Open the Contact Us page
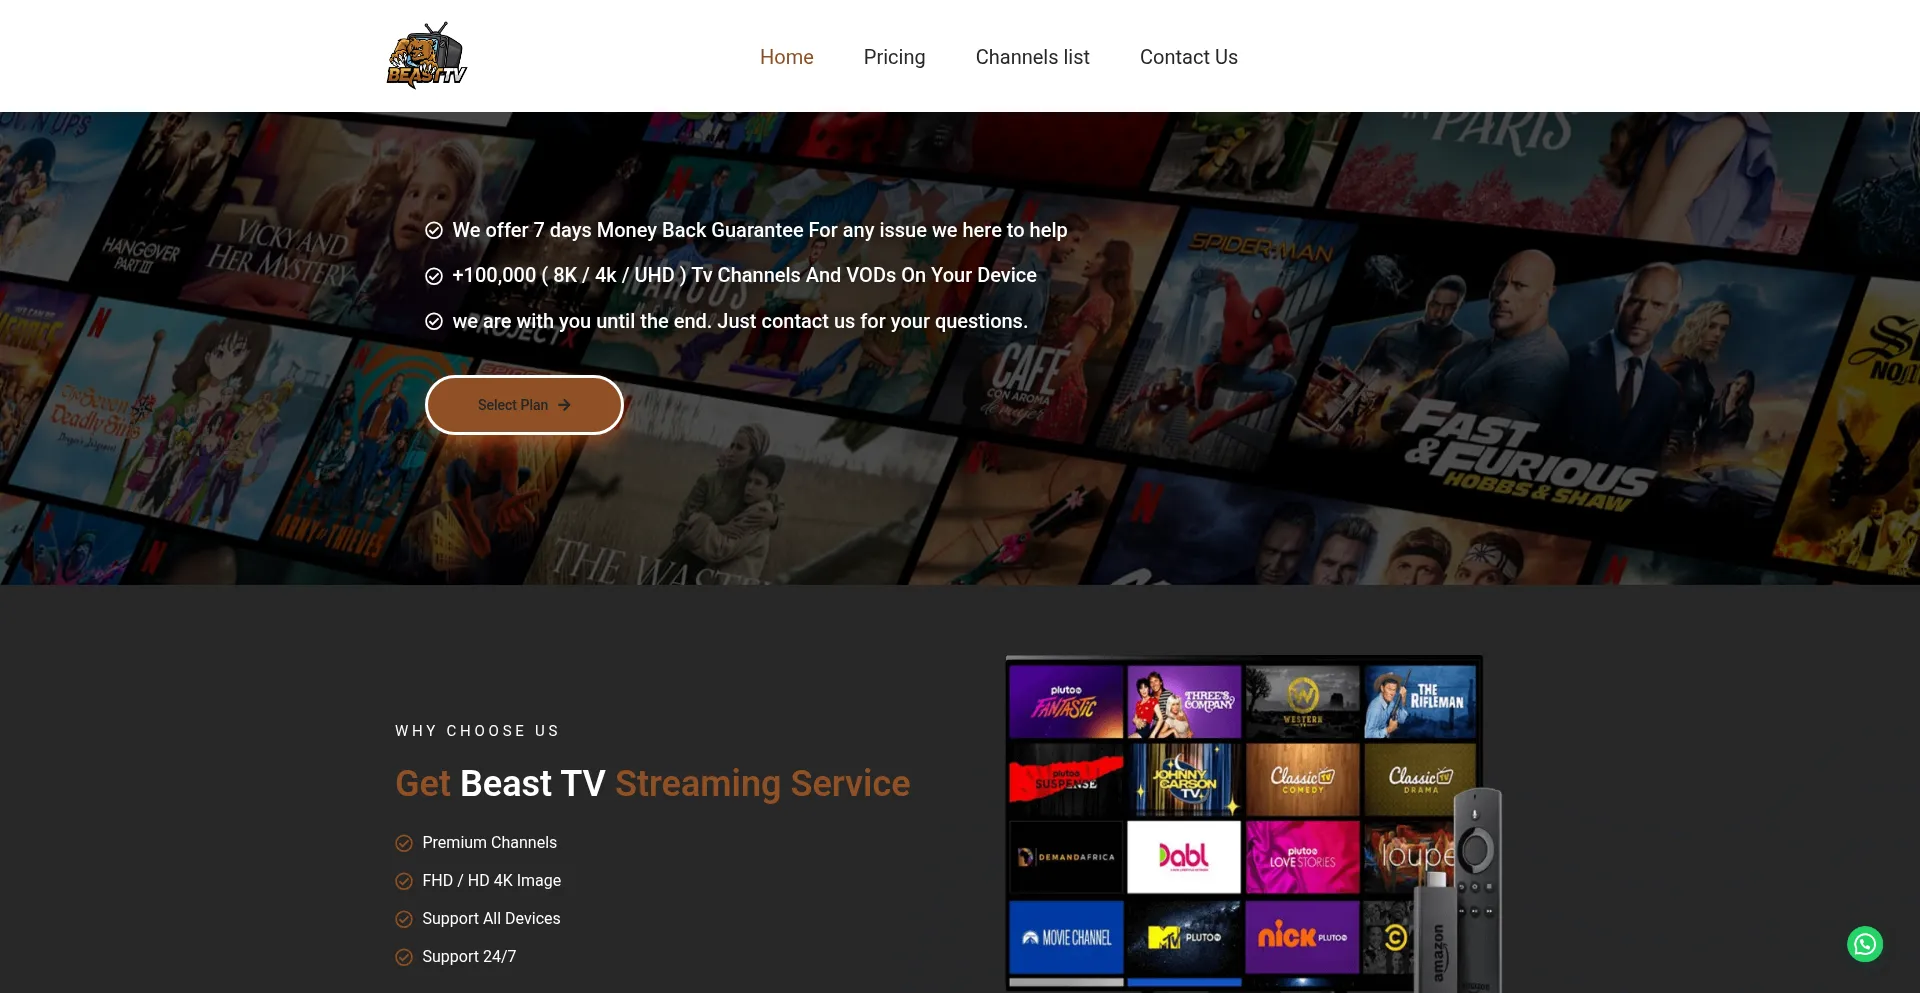 click(x=1189, y=57)
